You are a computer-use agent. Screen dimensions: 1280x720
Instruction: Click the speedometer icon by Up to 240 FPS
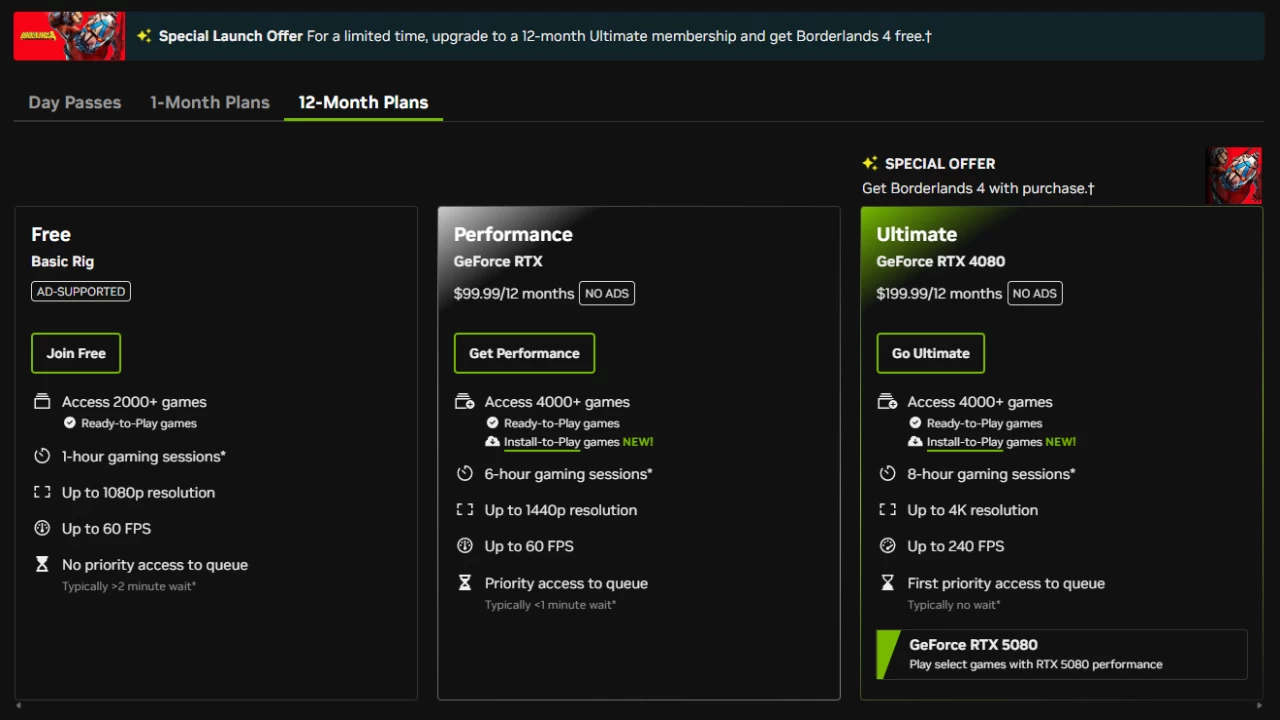[888, 546]
